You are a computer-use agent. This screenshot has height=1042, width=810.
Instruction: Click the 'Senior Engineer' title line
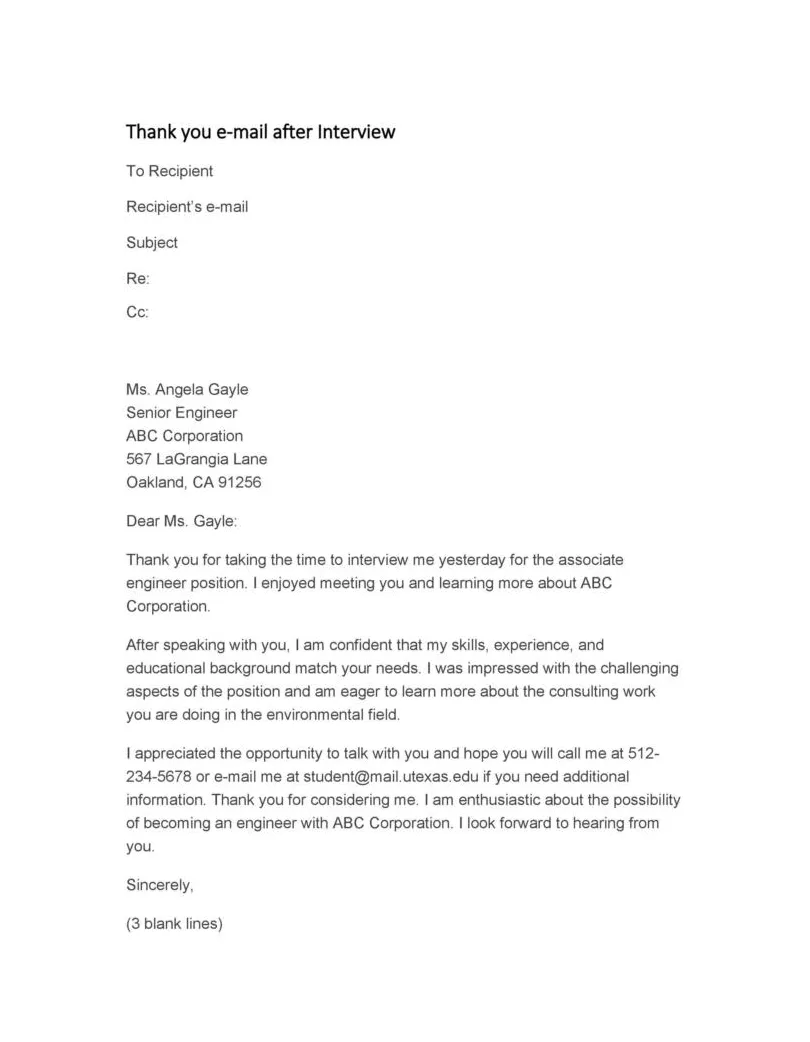pyautogui.click(x=181, y=412)
